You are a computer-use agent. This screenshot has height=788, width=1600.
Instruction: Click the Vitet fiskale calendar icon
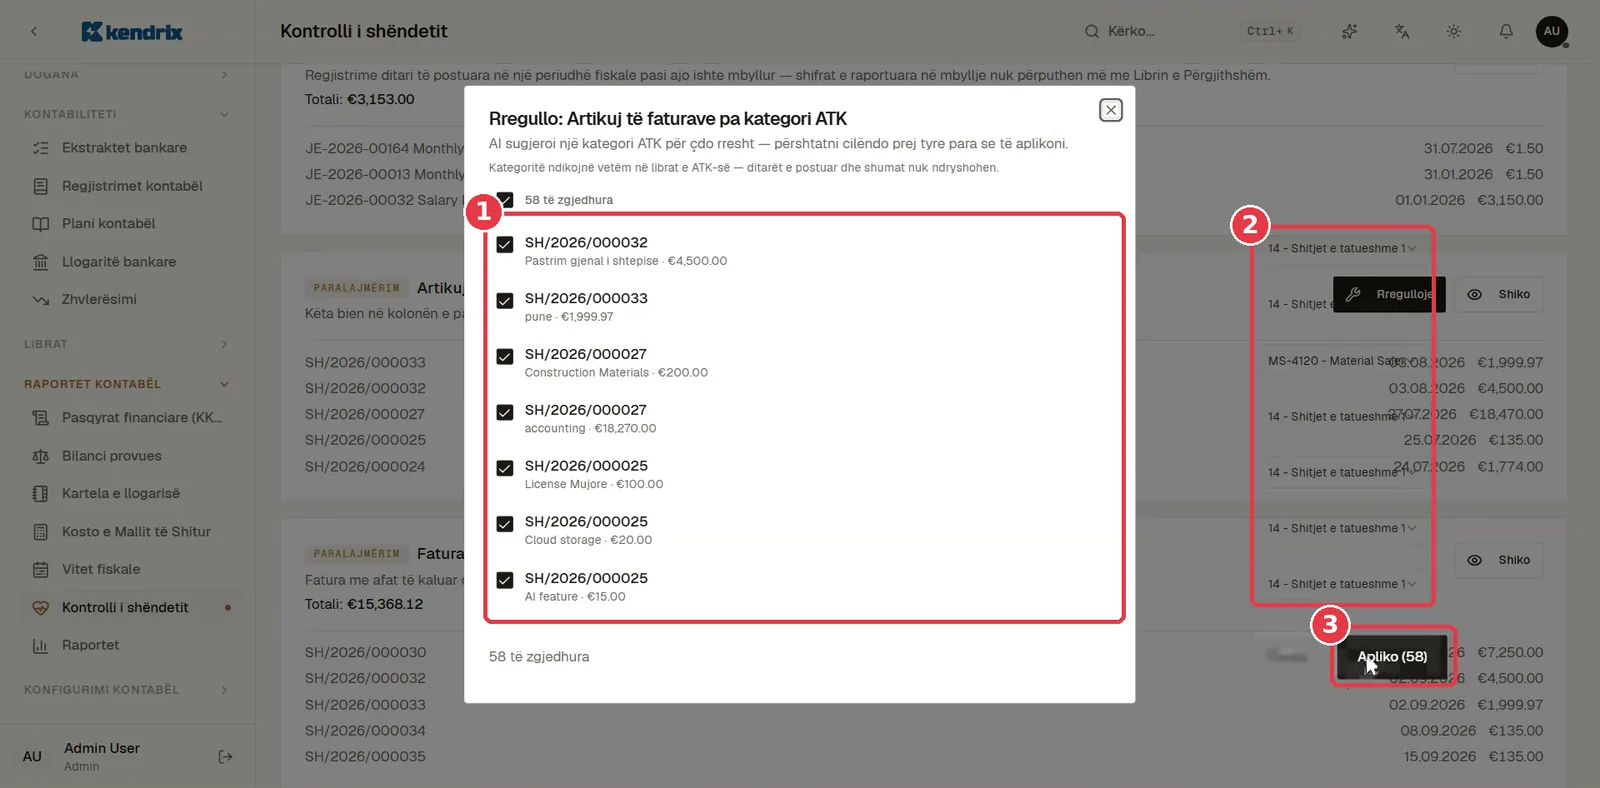coord(41,570)
